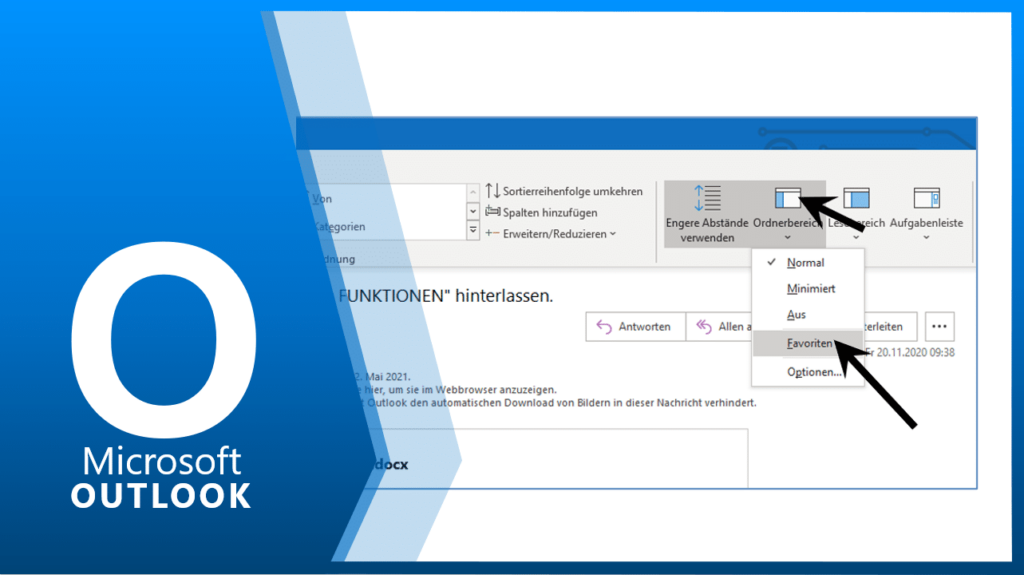Click the arrangement gallery up arrow
This screenshot has width=1024, height=575.
pyautogui.click(x=473, y=192)
